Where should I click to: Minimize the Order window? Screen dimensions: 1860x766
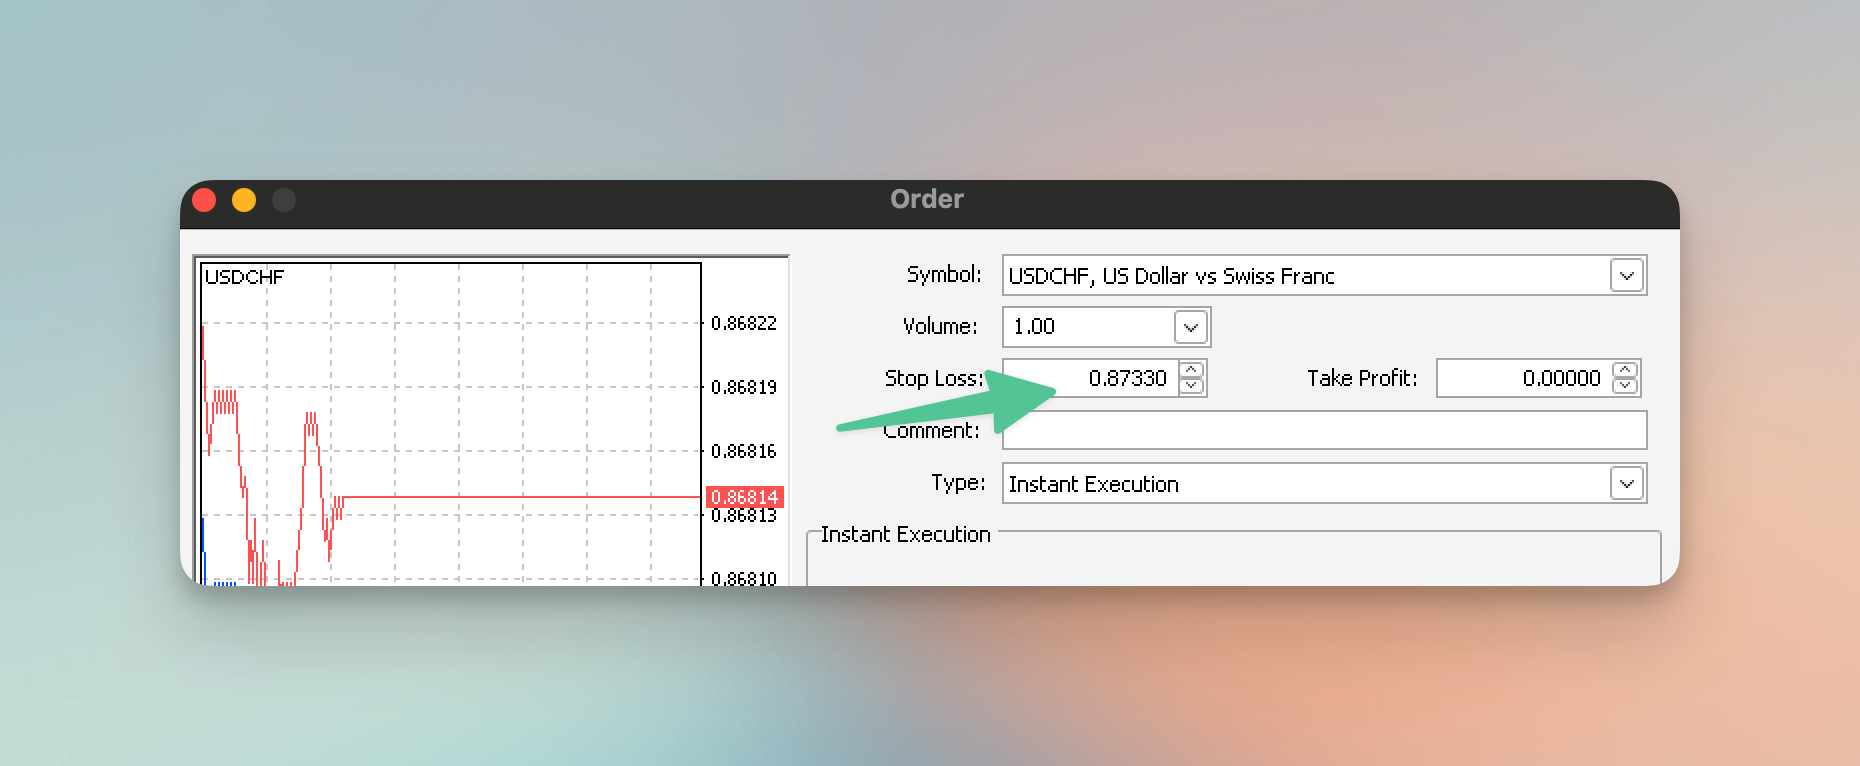click(x=244, y=200)
